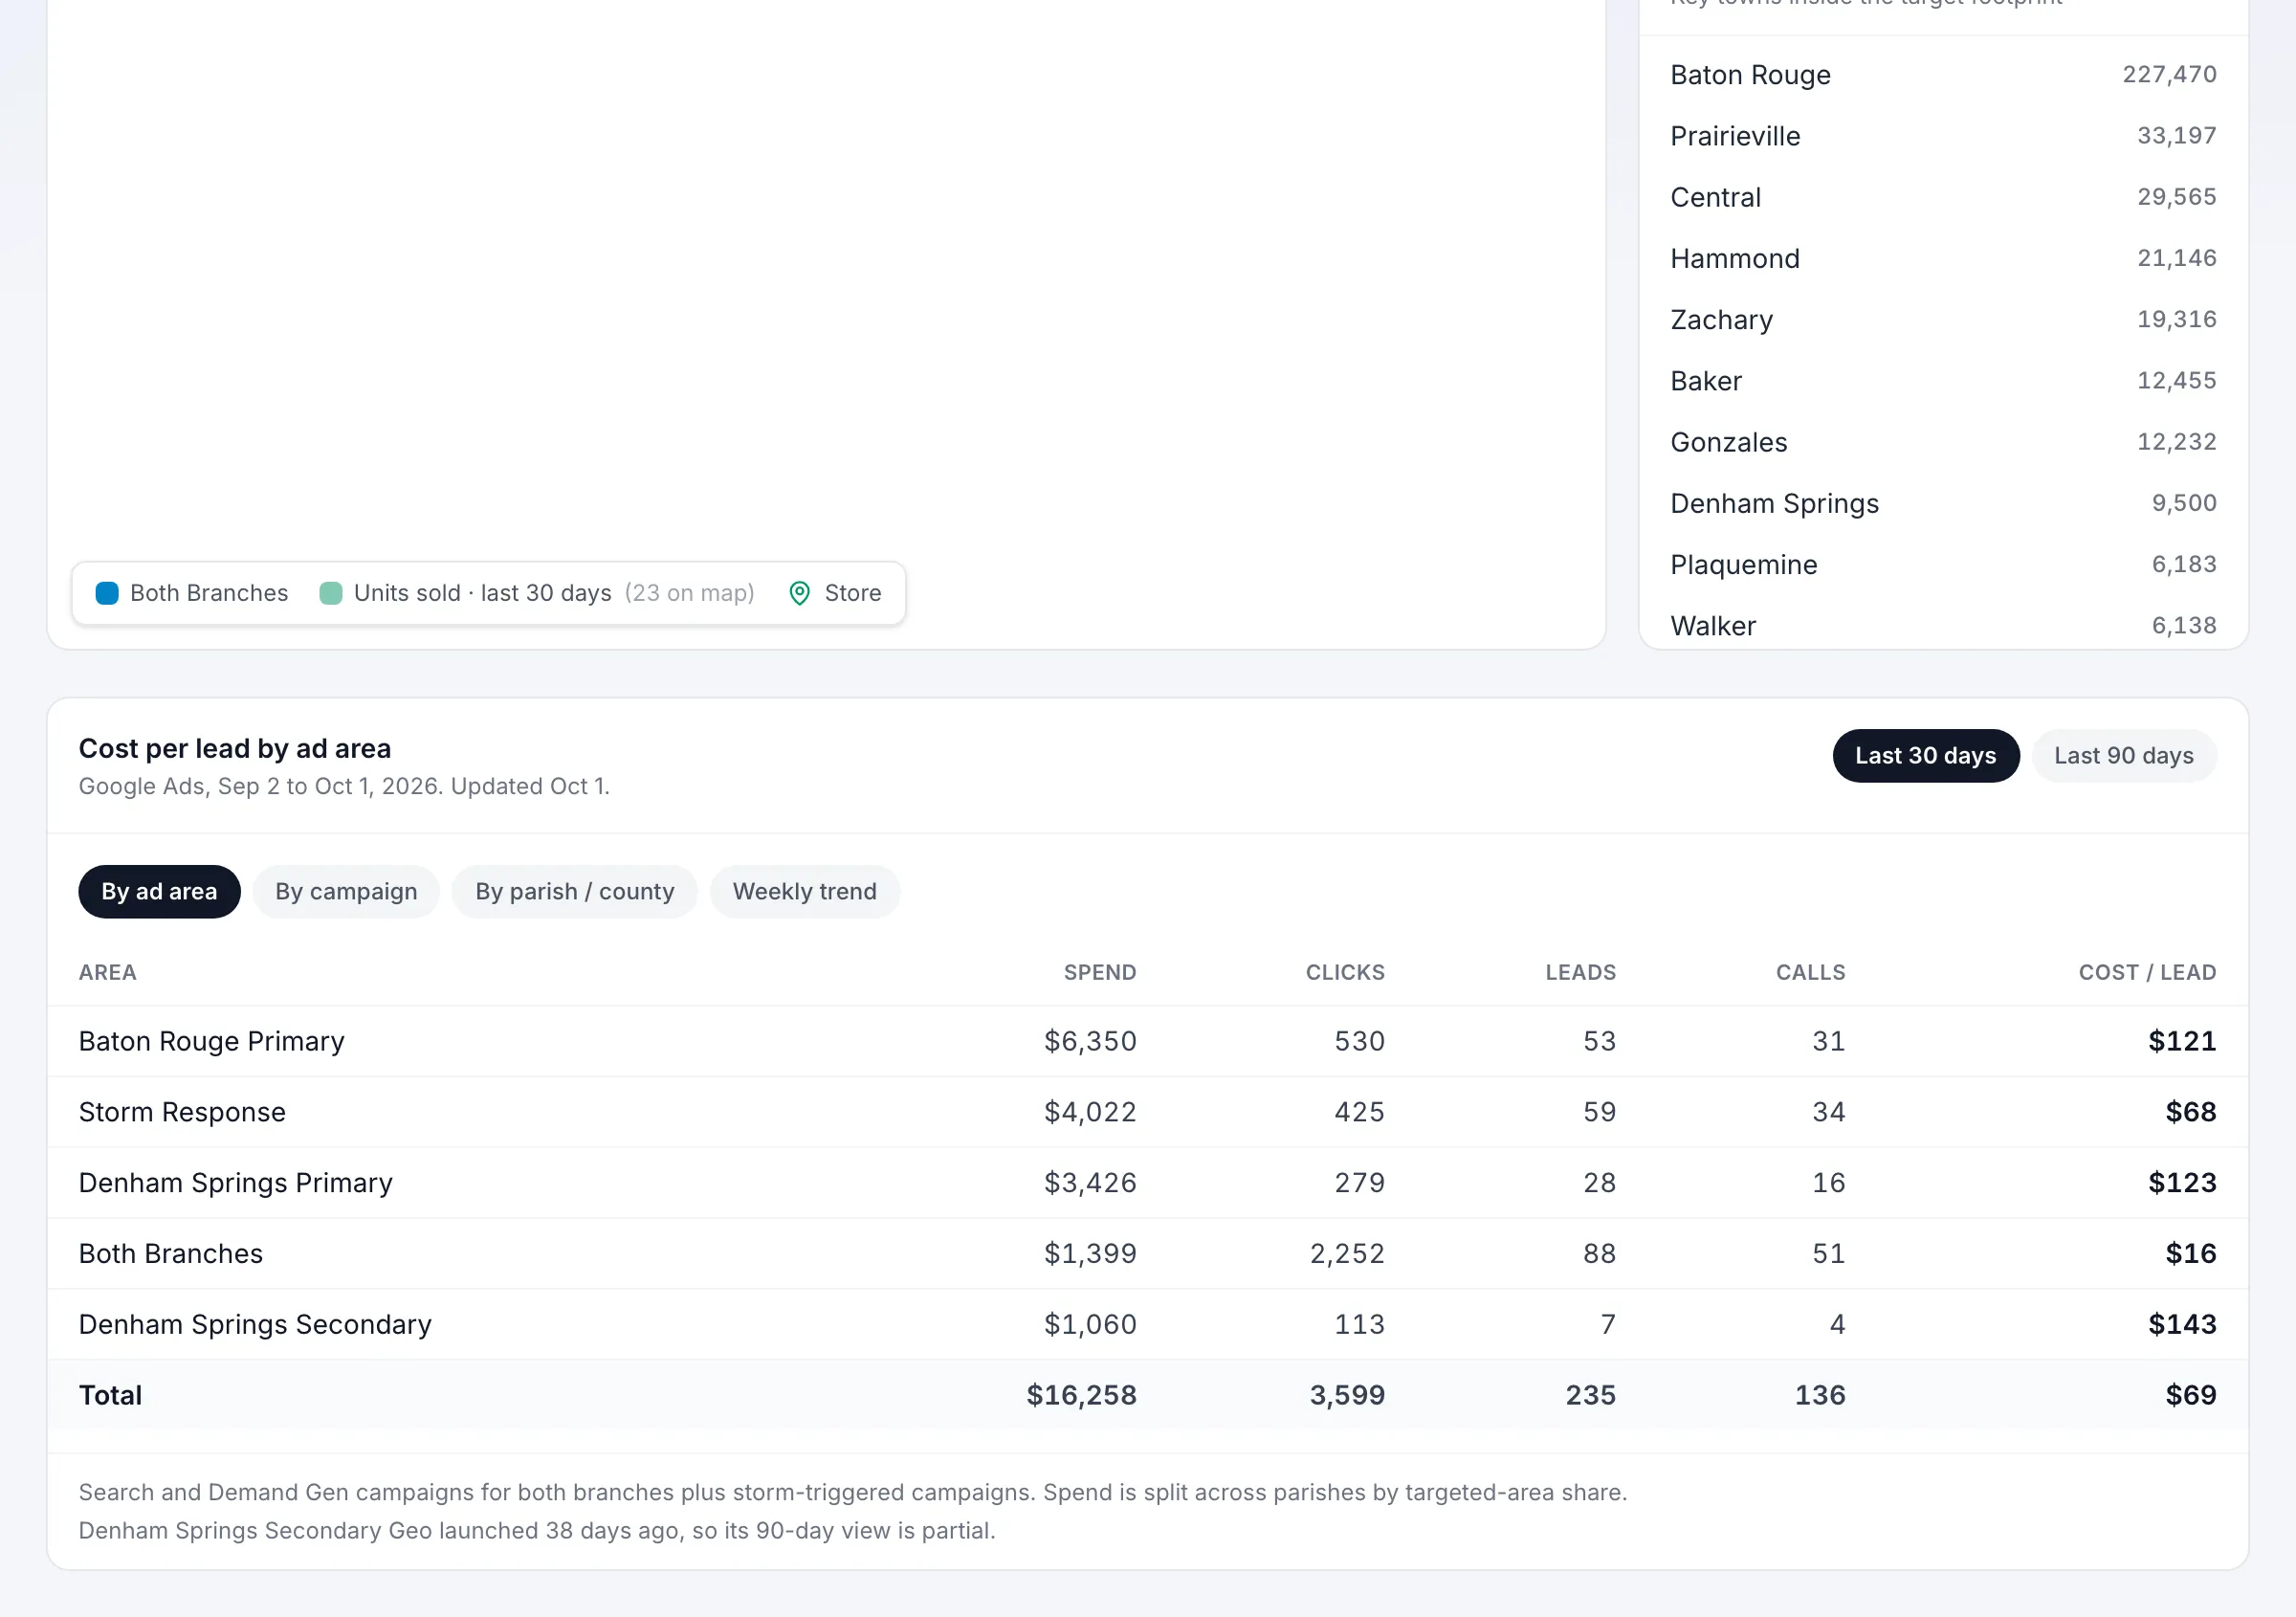The image size is (2296, 1617).
Task: Click the COST / LEAD column header
Action: tap(2147, 972)
